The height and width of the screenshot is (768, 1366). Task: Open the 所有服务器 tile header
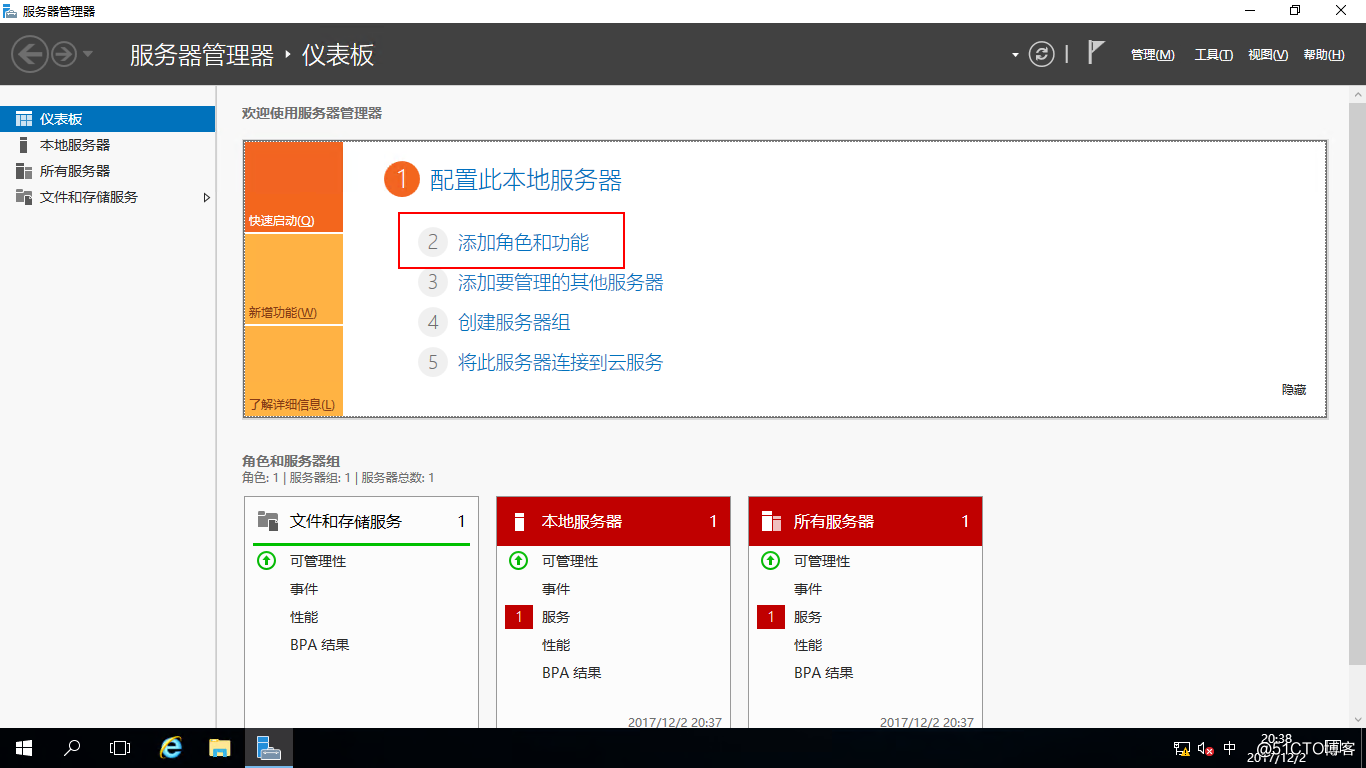point(865,521)
